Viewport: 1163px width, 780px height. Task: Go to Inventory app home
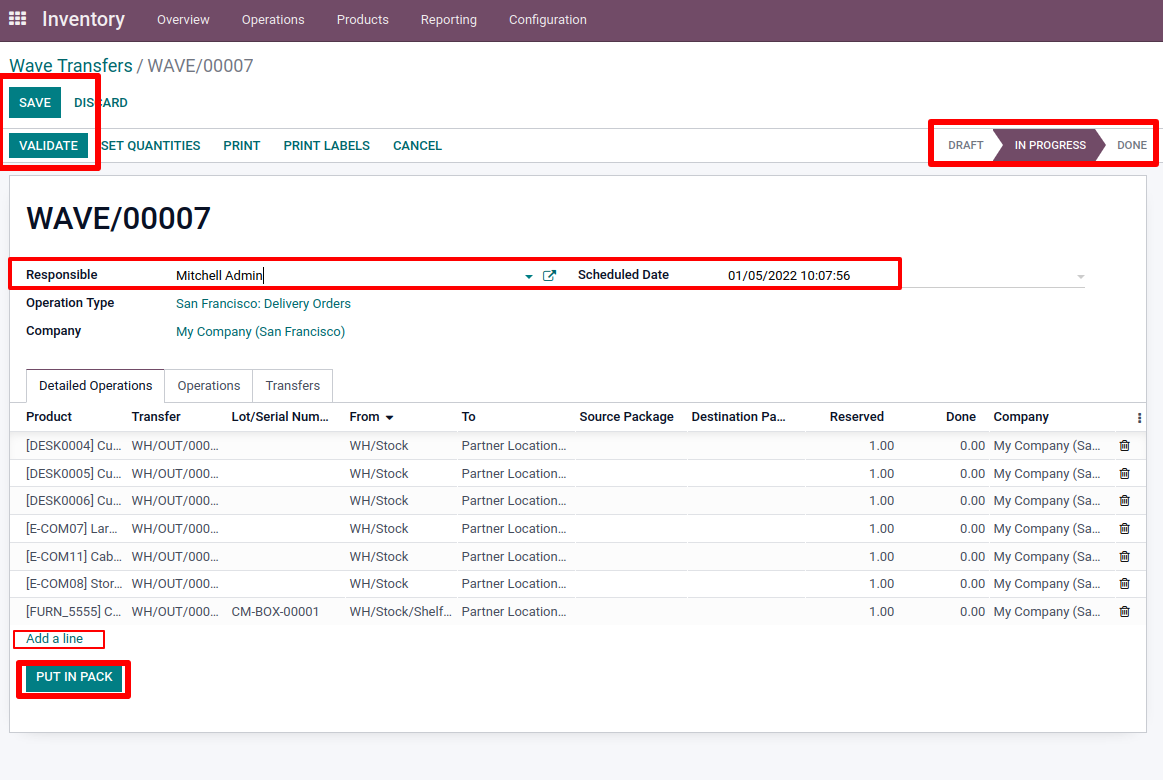point(83,19)
